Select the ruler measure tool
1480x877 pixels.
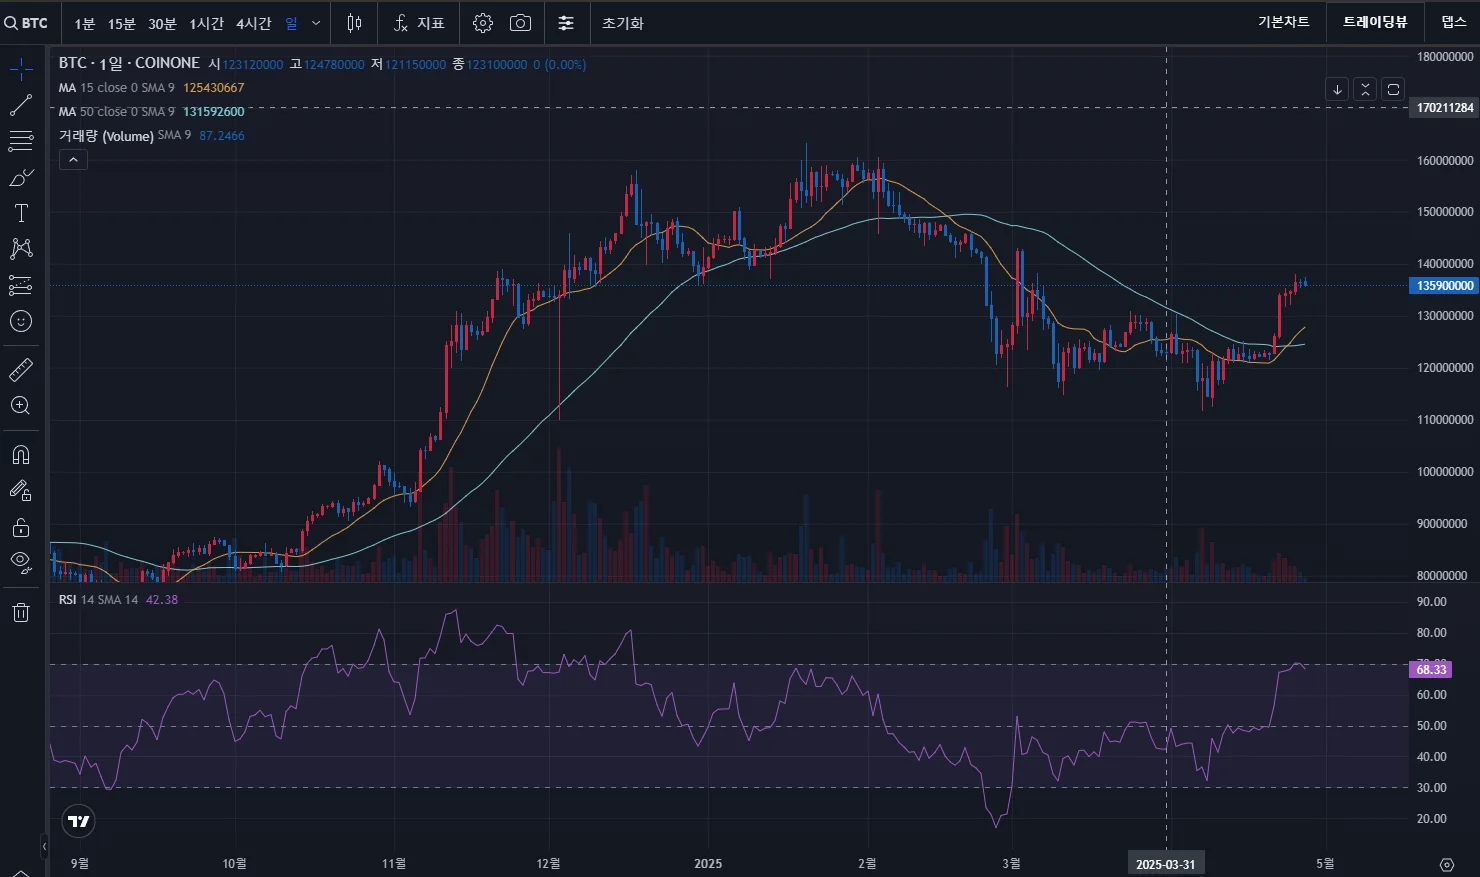(x=21, y=370)
